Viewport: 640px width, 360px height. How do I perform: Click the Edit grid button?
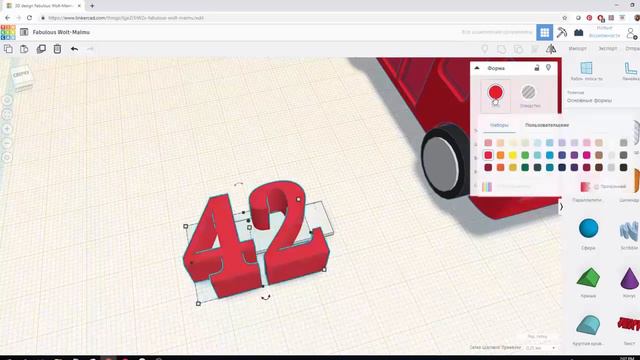537,337
